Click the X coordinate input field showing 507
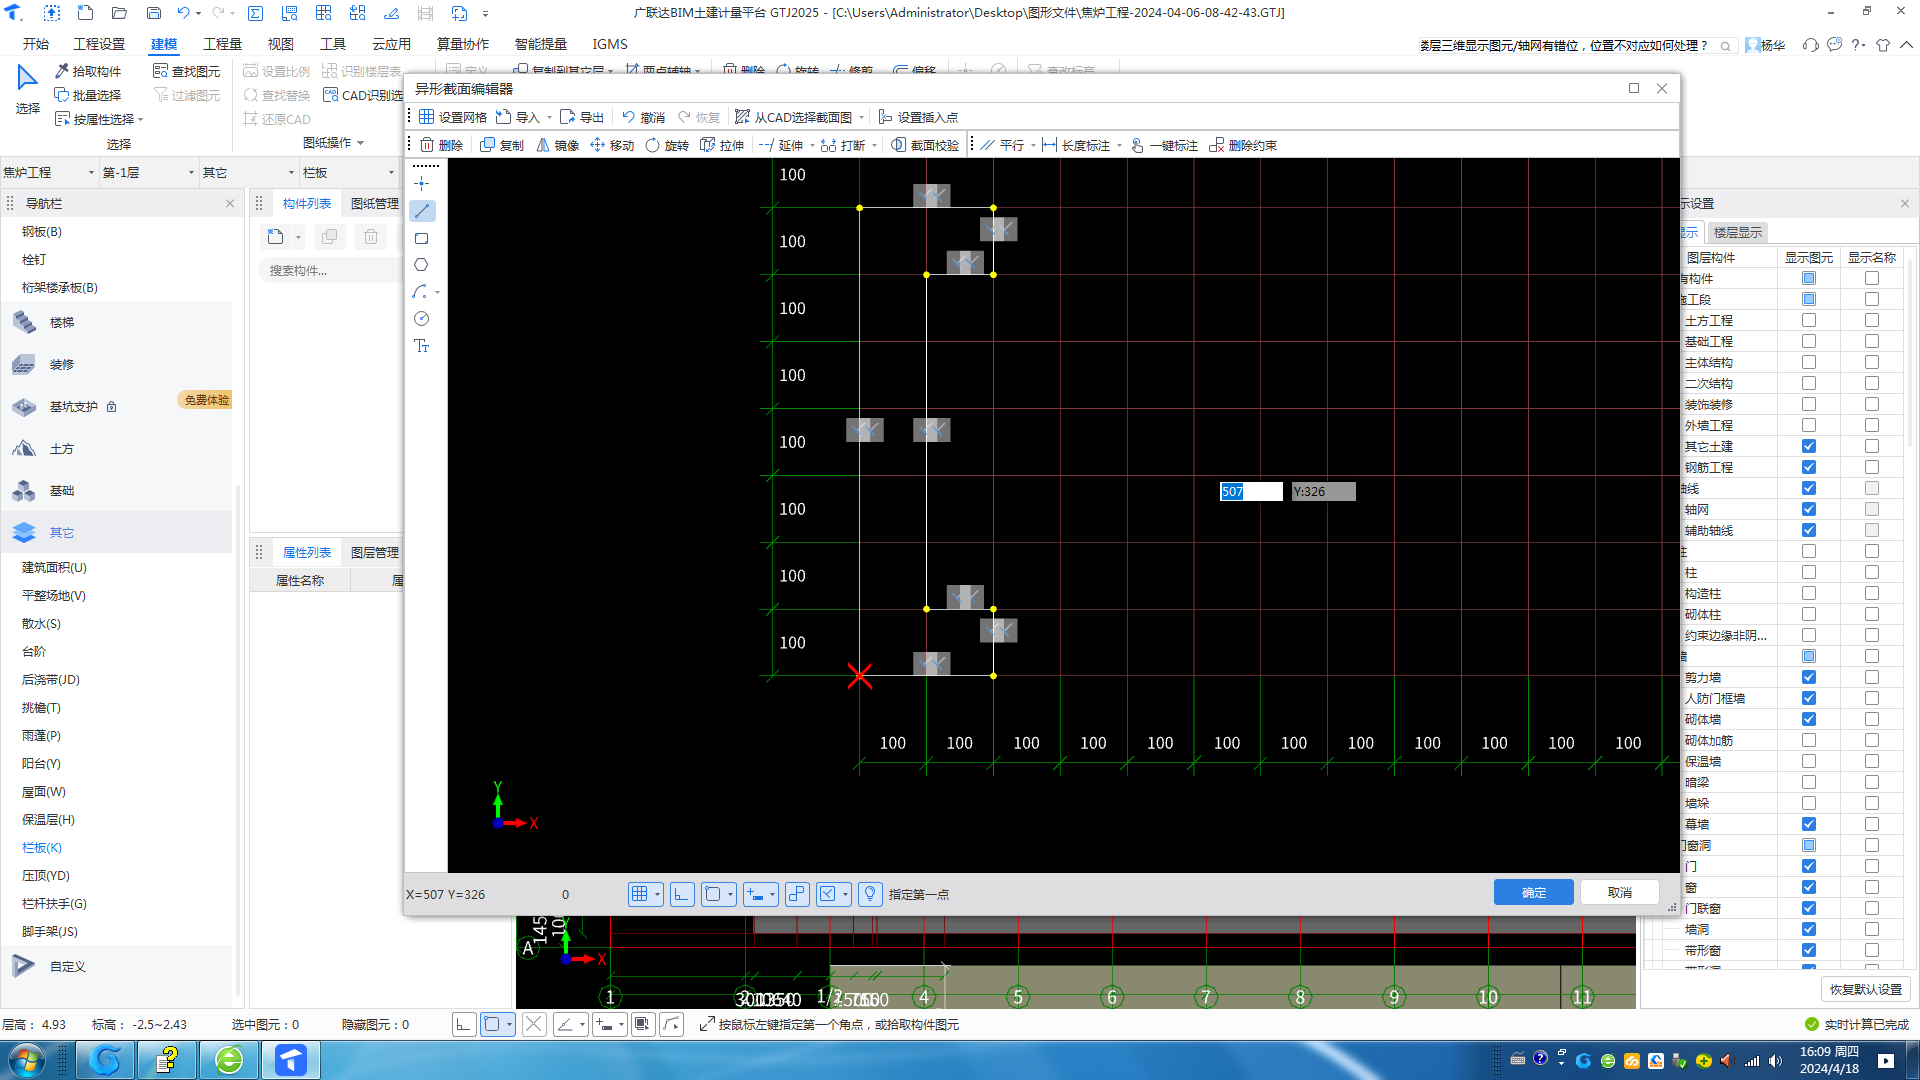This screenshot has width=1920, height=1080. 1251,491
